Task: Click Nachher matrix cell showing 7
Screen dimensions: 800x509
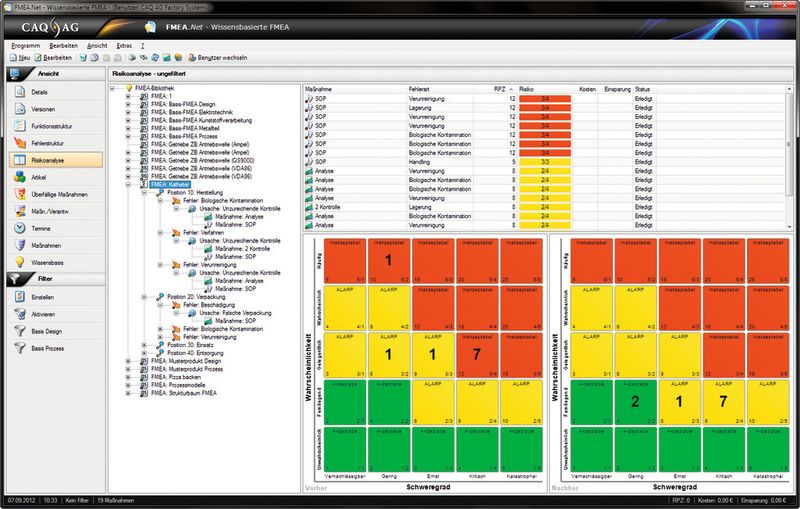Action: (723, 402)
